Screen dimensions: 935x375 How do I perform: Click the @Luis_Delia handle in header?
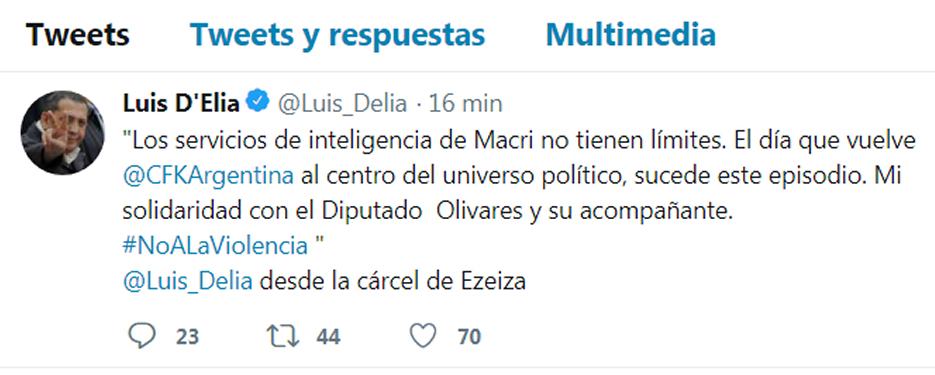point(341,104)
